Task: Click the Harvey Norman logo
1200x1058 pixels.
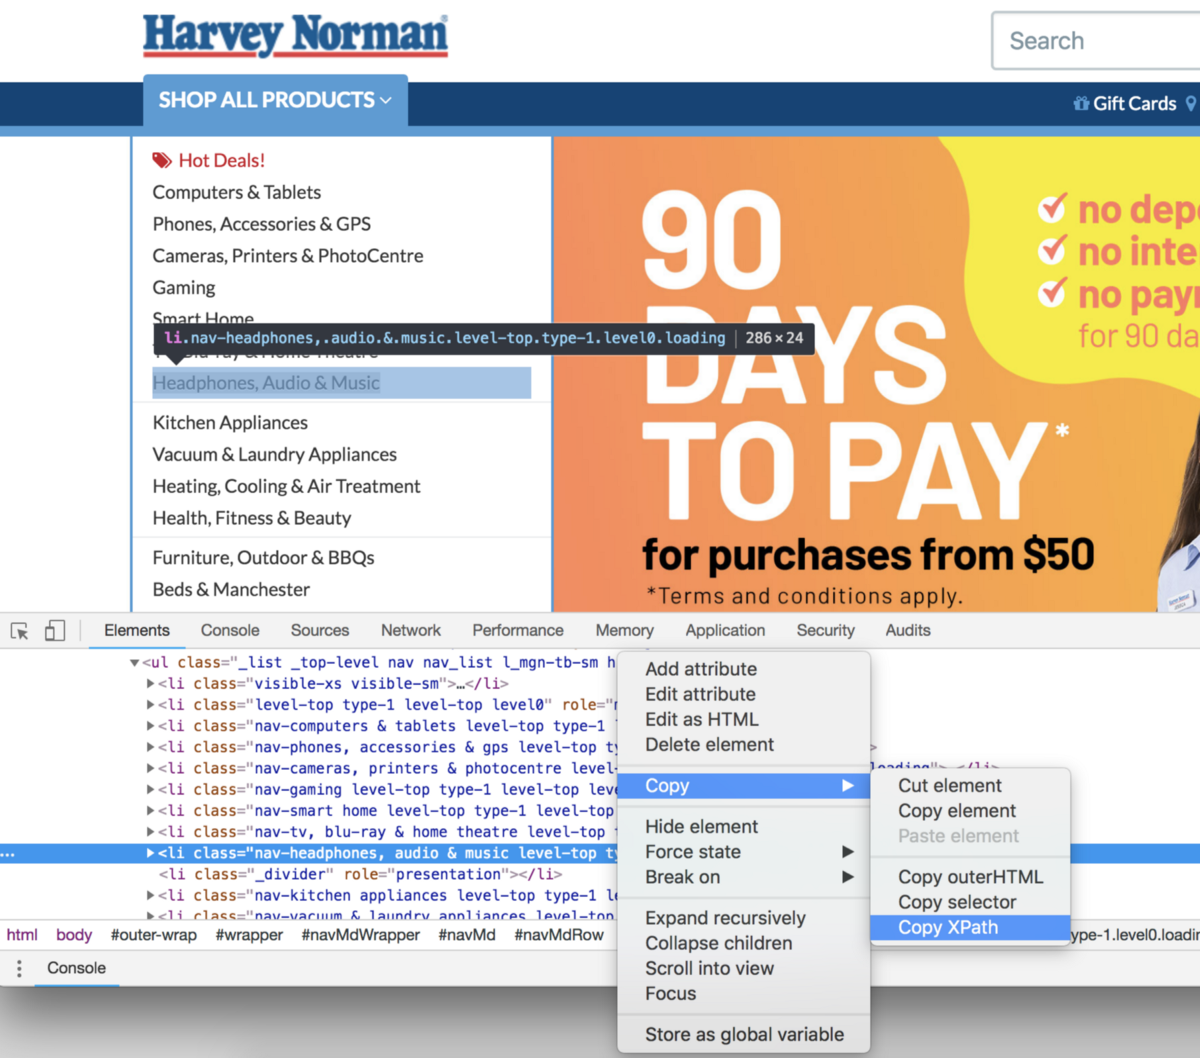Action: (295, 35)
